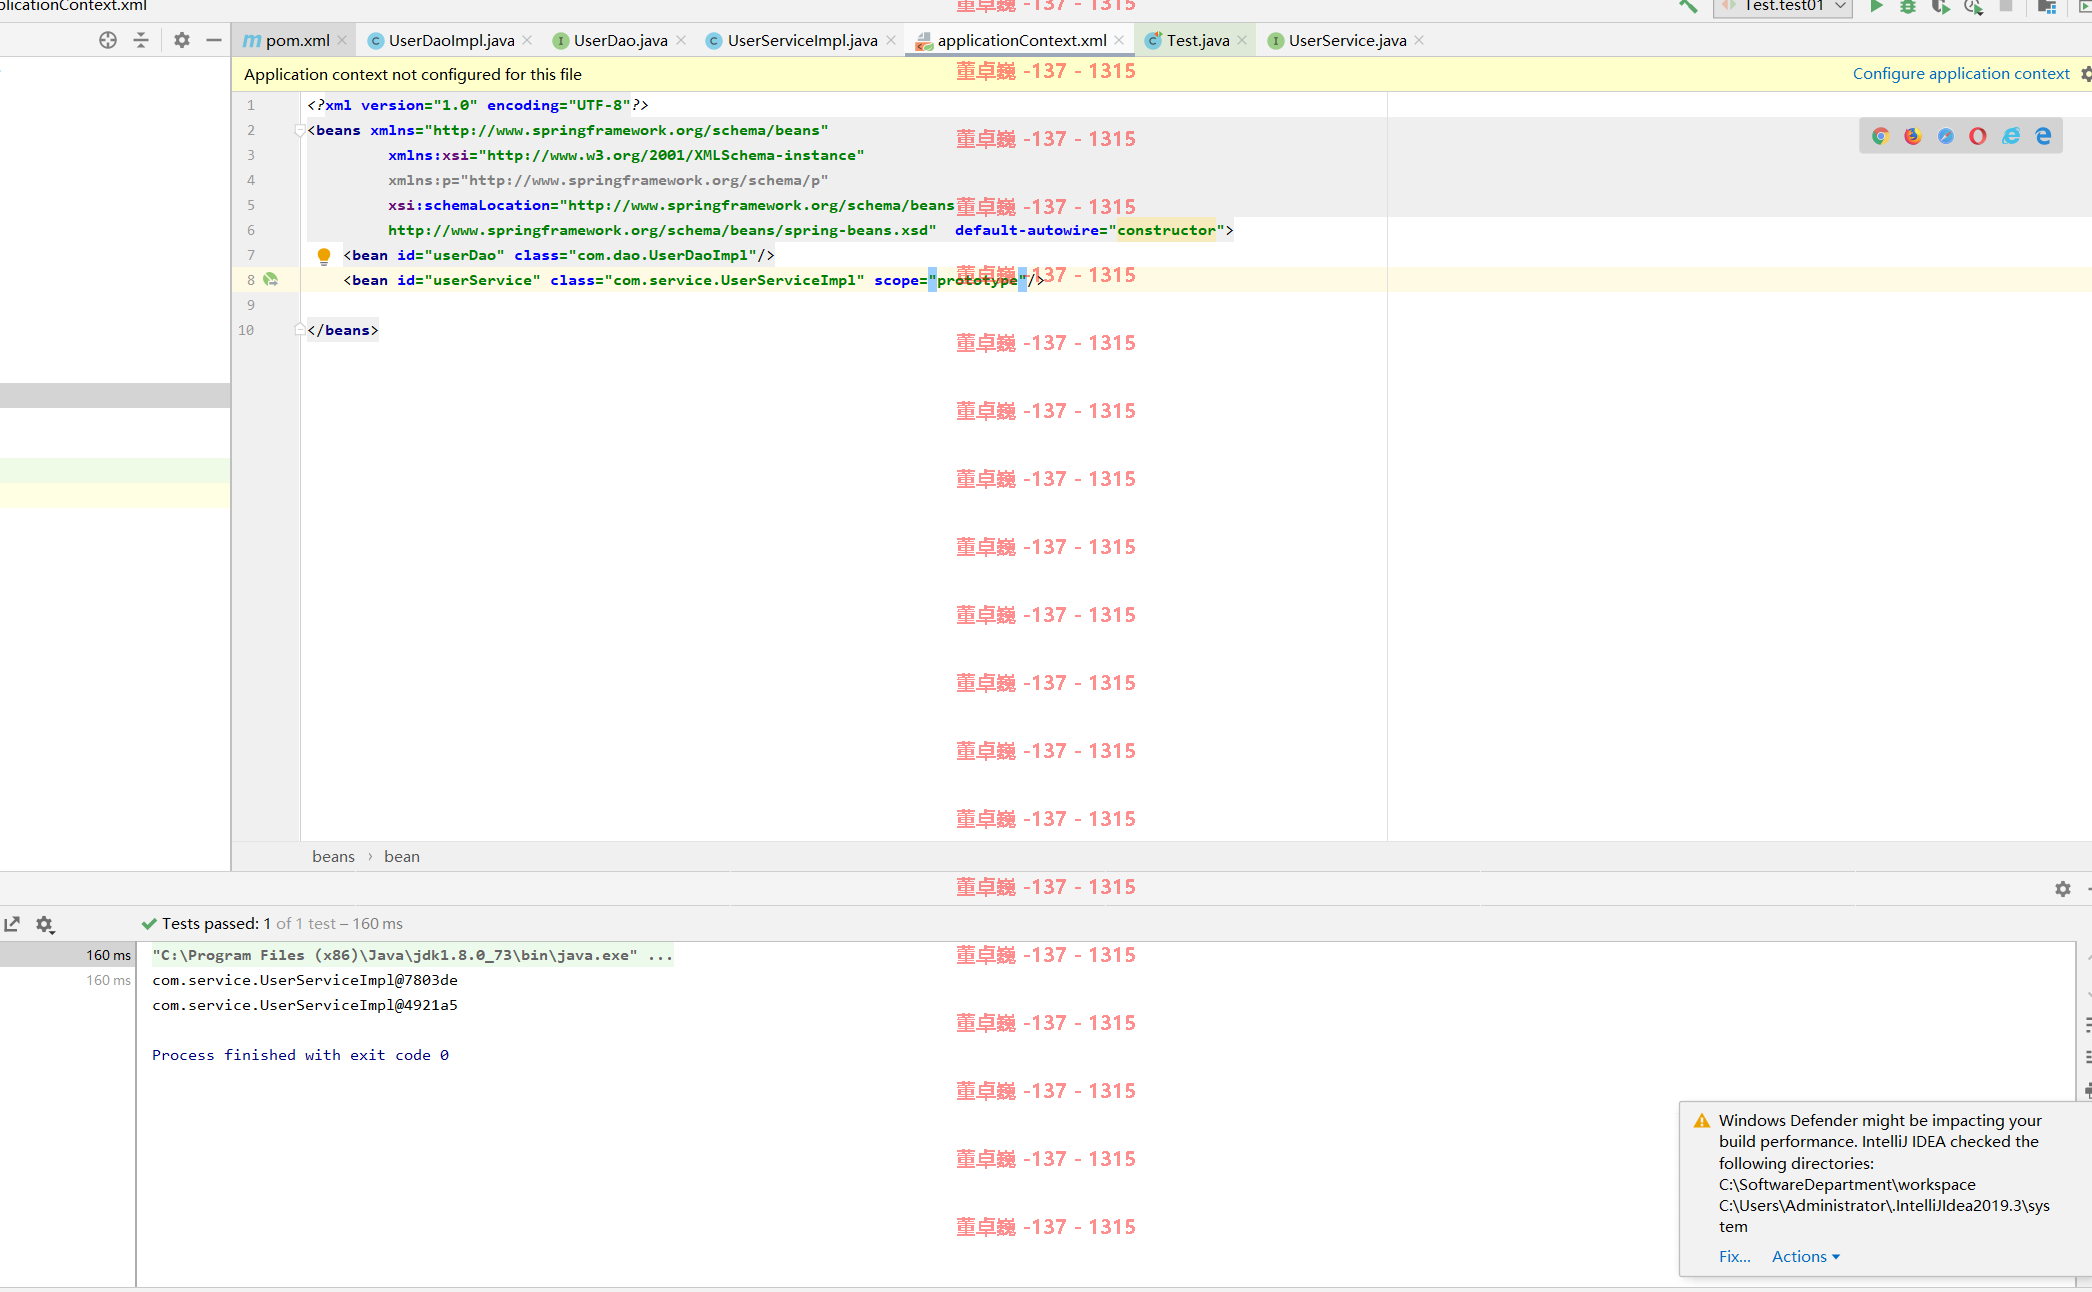Open file preview in Opera
This screenshot has width=2092, height=1292.
coord(1978,136)
